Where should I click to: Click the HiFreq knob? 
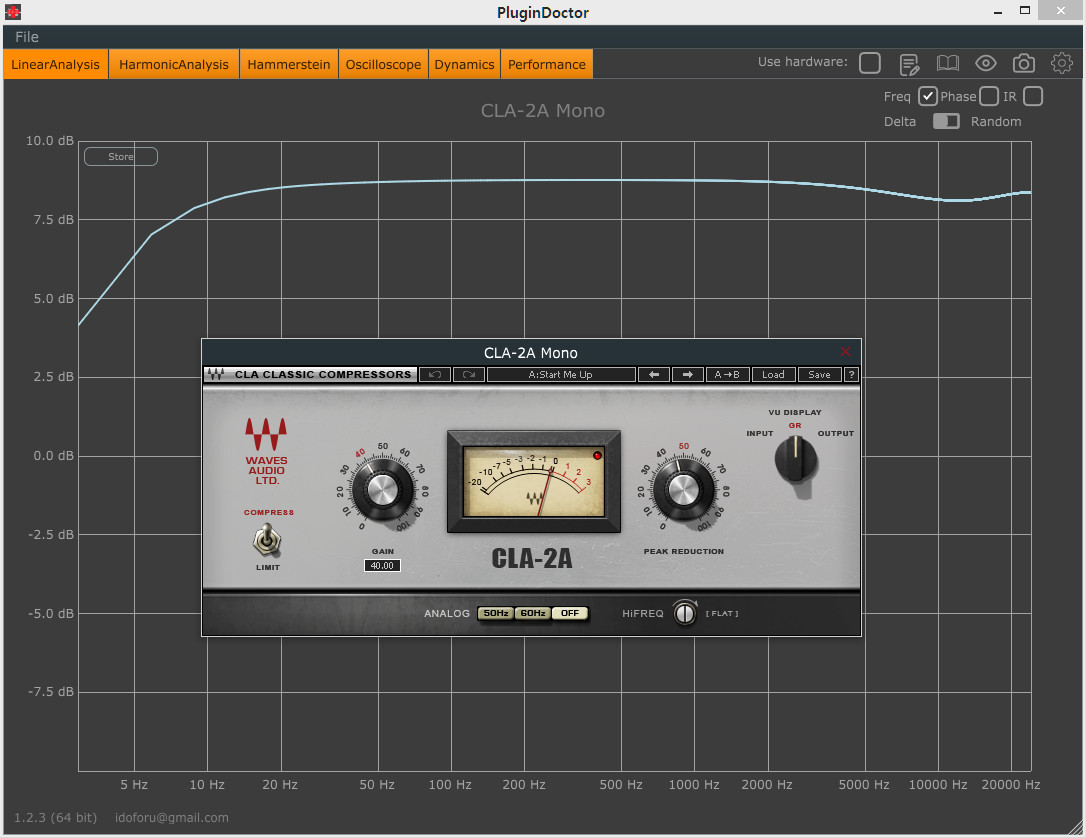pos(685,613)
